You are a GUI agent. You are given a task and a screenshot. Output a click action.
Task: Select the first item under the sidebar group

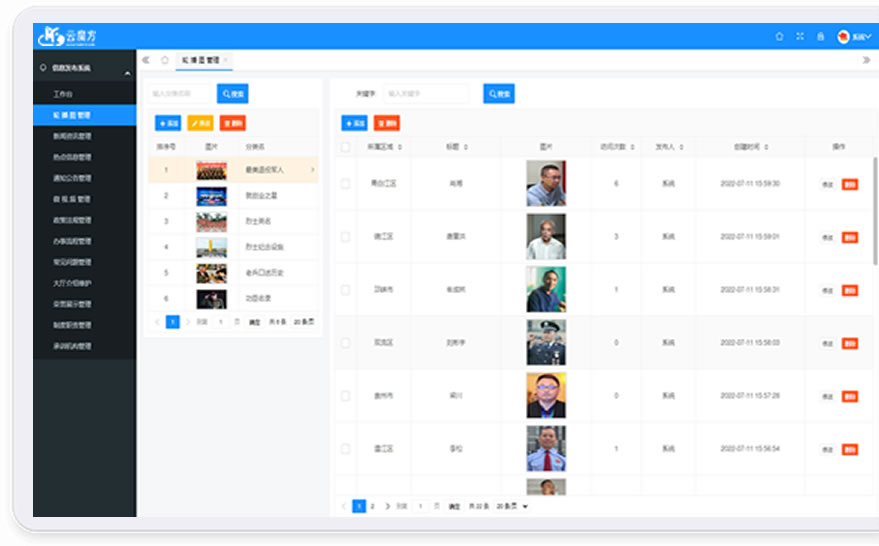click(x=64, y=94)
